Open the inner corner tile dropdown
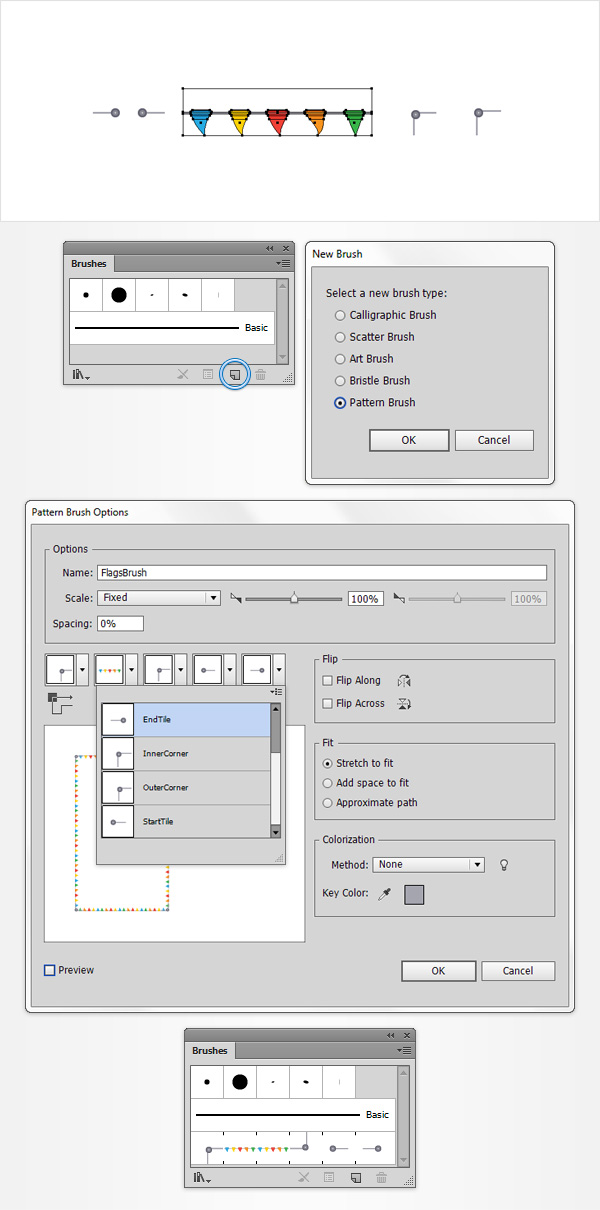This screenshot has height=1210, width=600. [x=181, y=669]
